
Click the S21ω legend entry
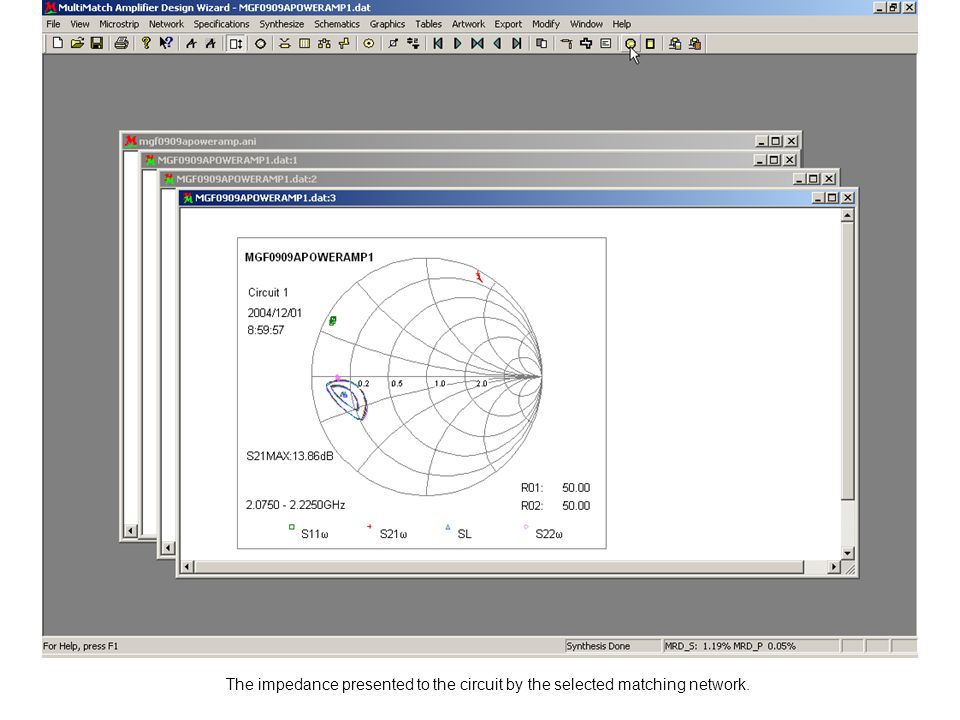click(x=386, y=532)
